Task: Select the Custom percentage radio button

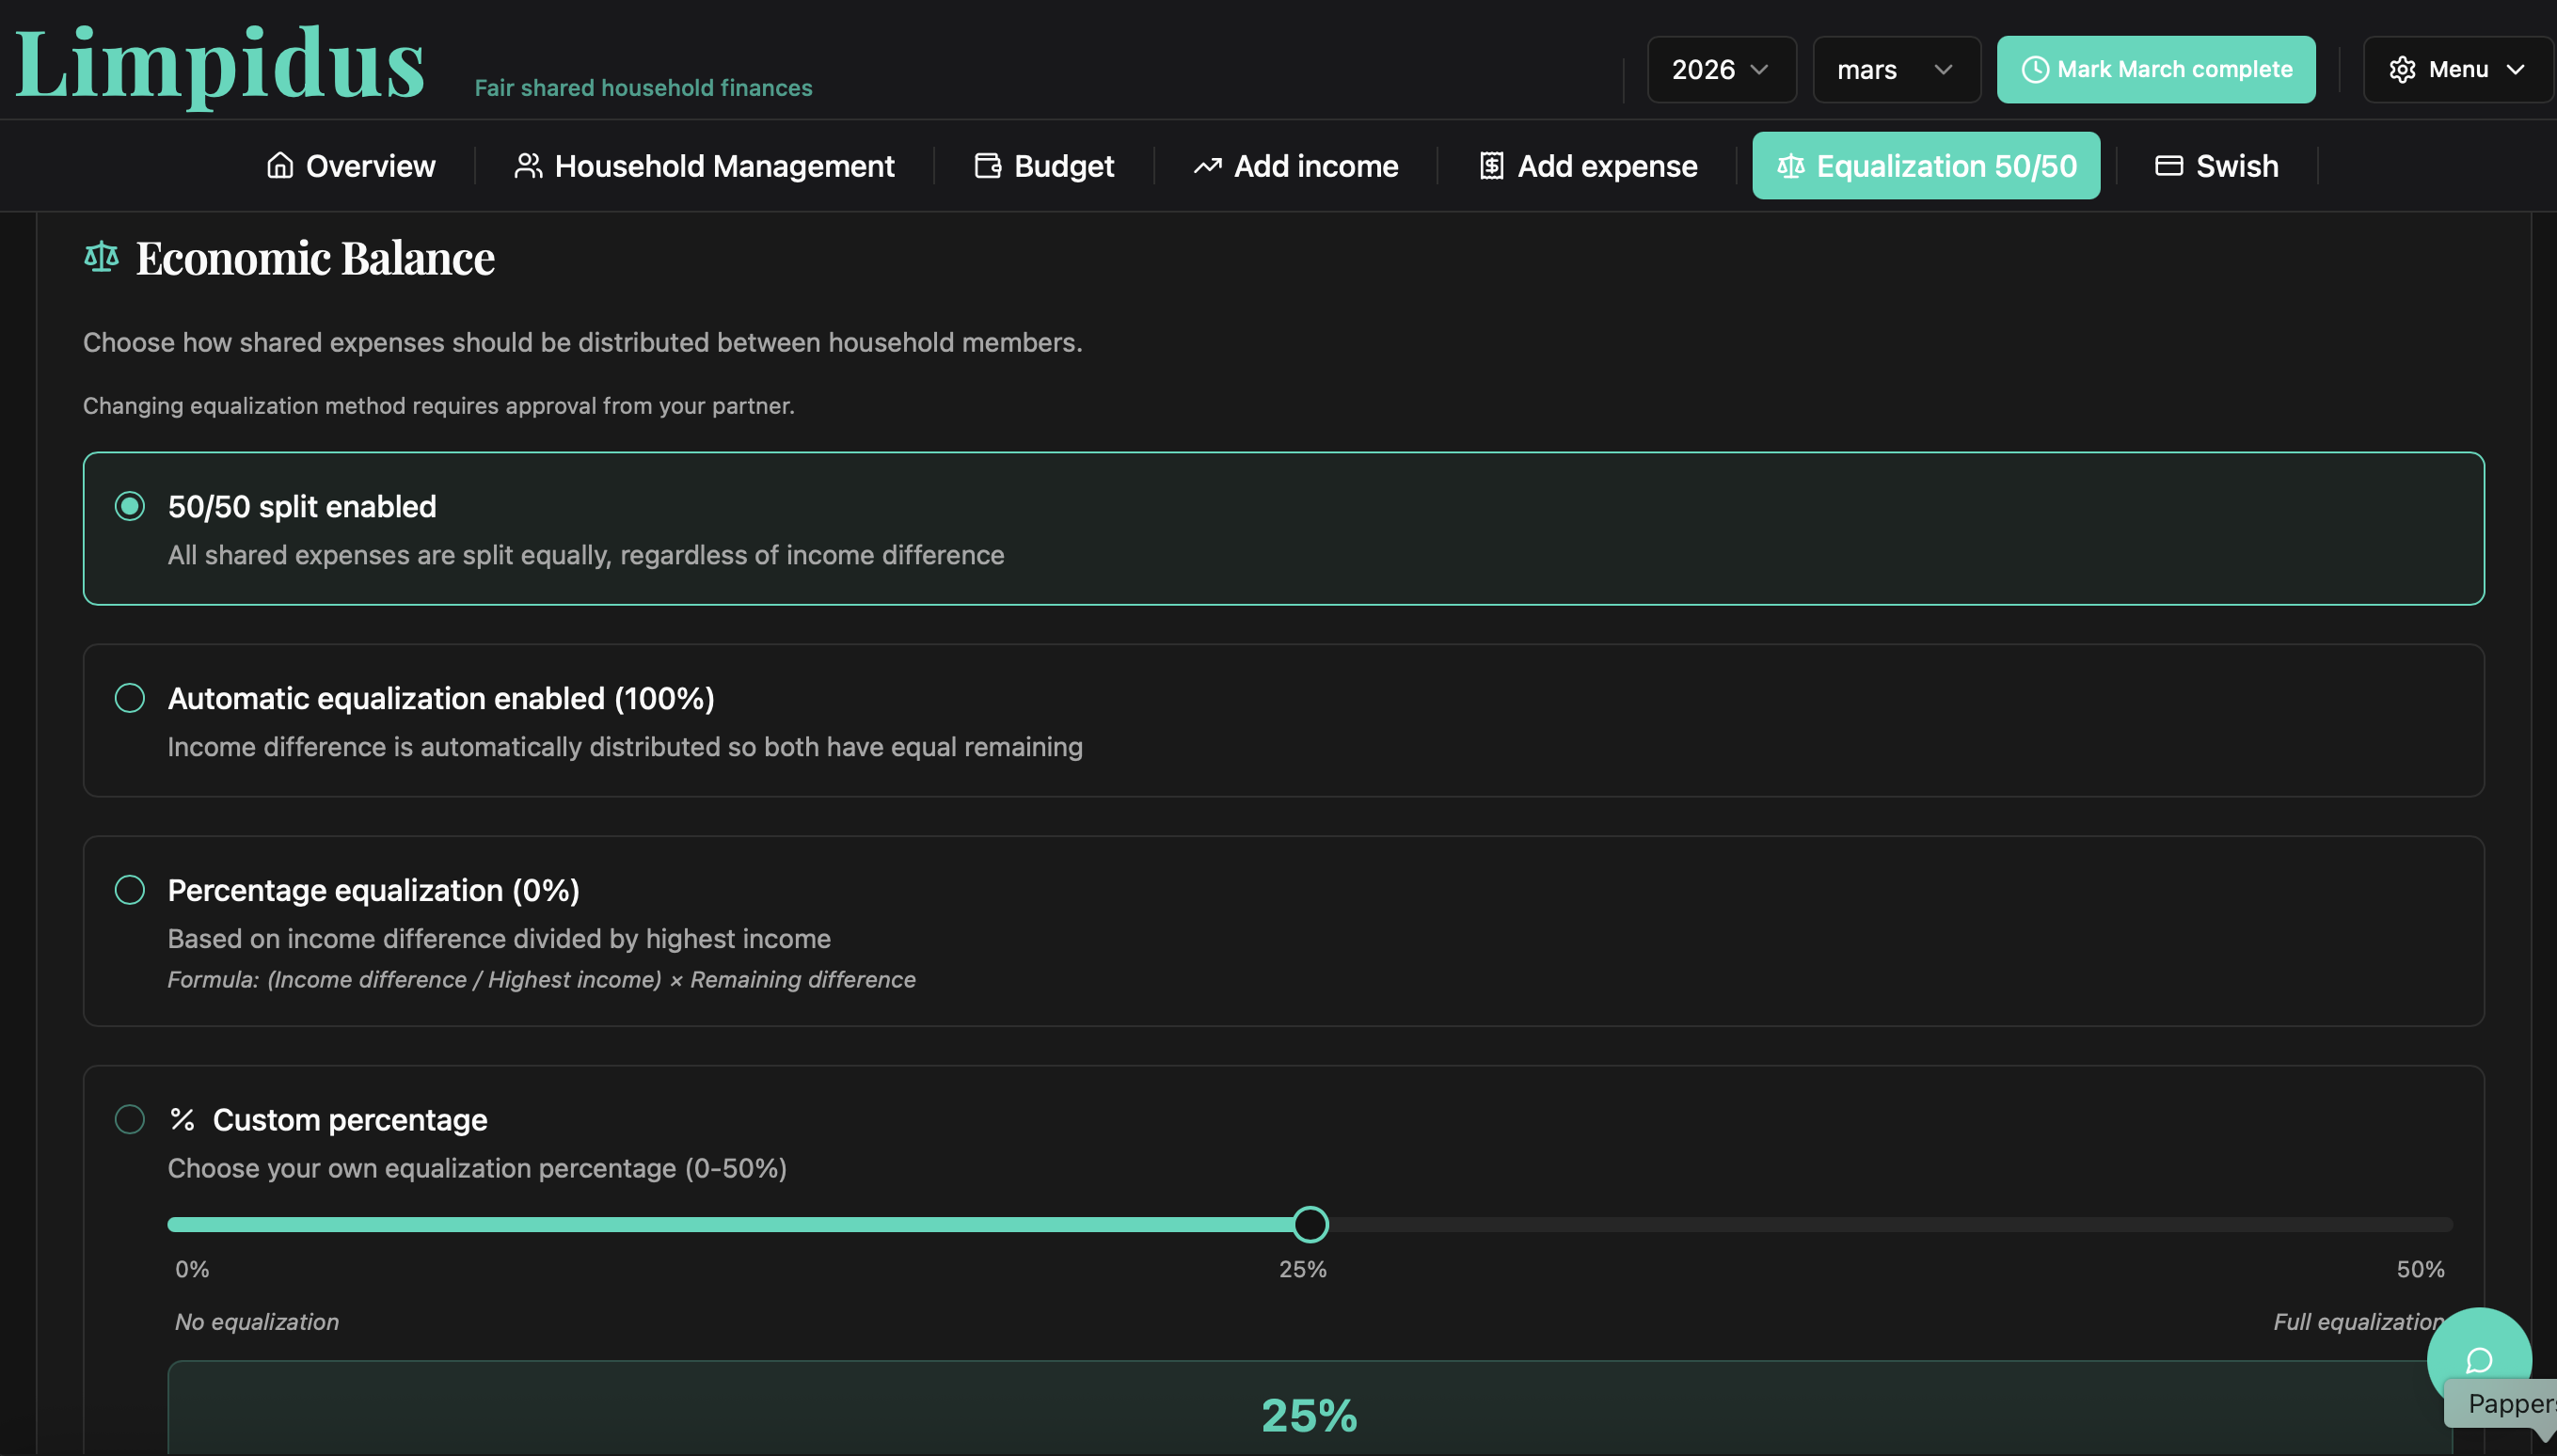Action: pos(130,1119)
